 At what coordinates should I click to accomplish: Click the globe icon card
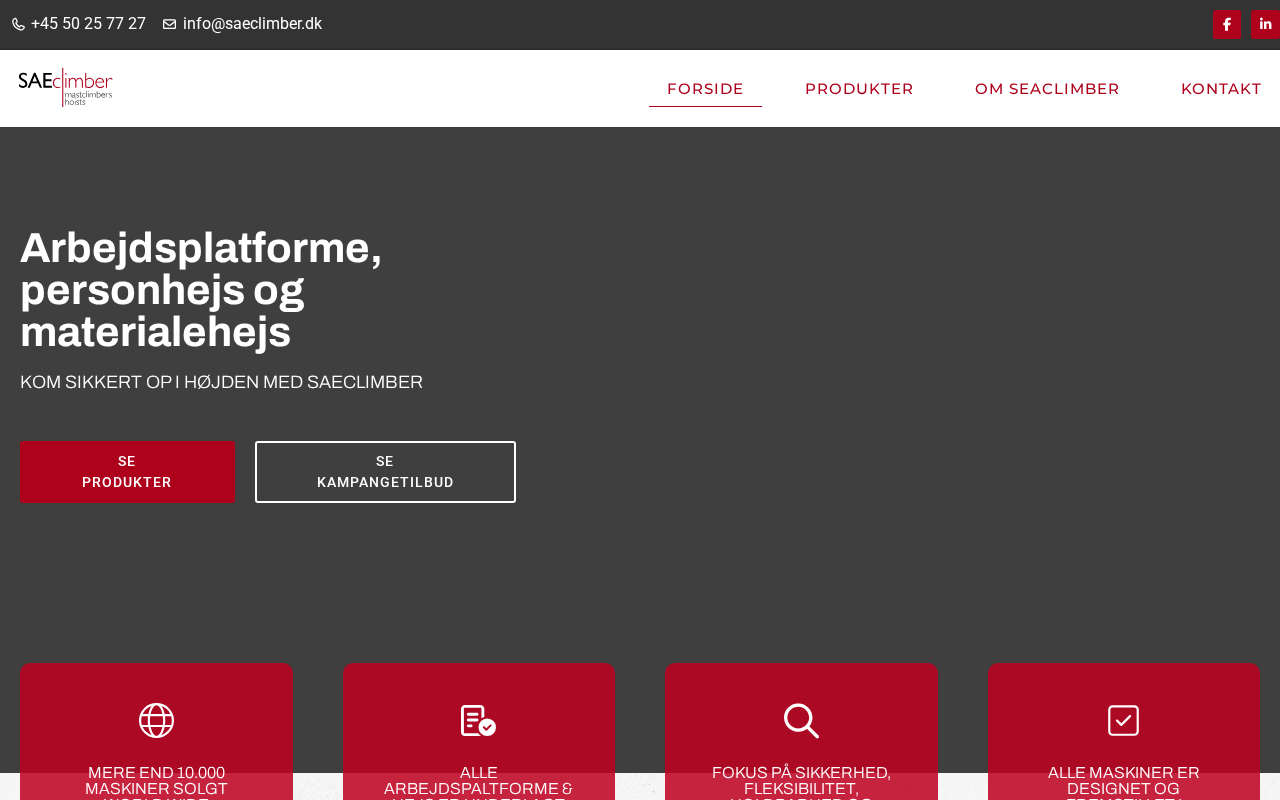pos(156,720)
